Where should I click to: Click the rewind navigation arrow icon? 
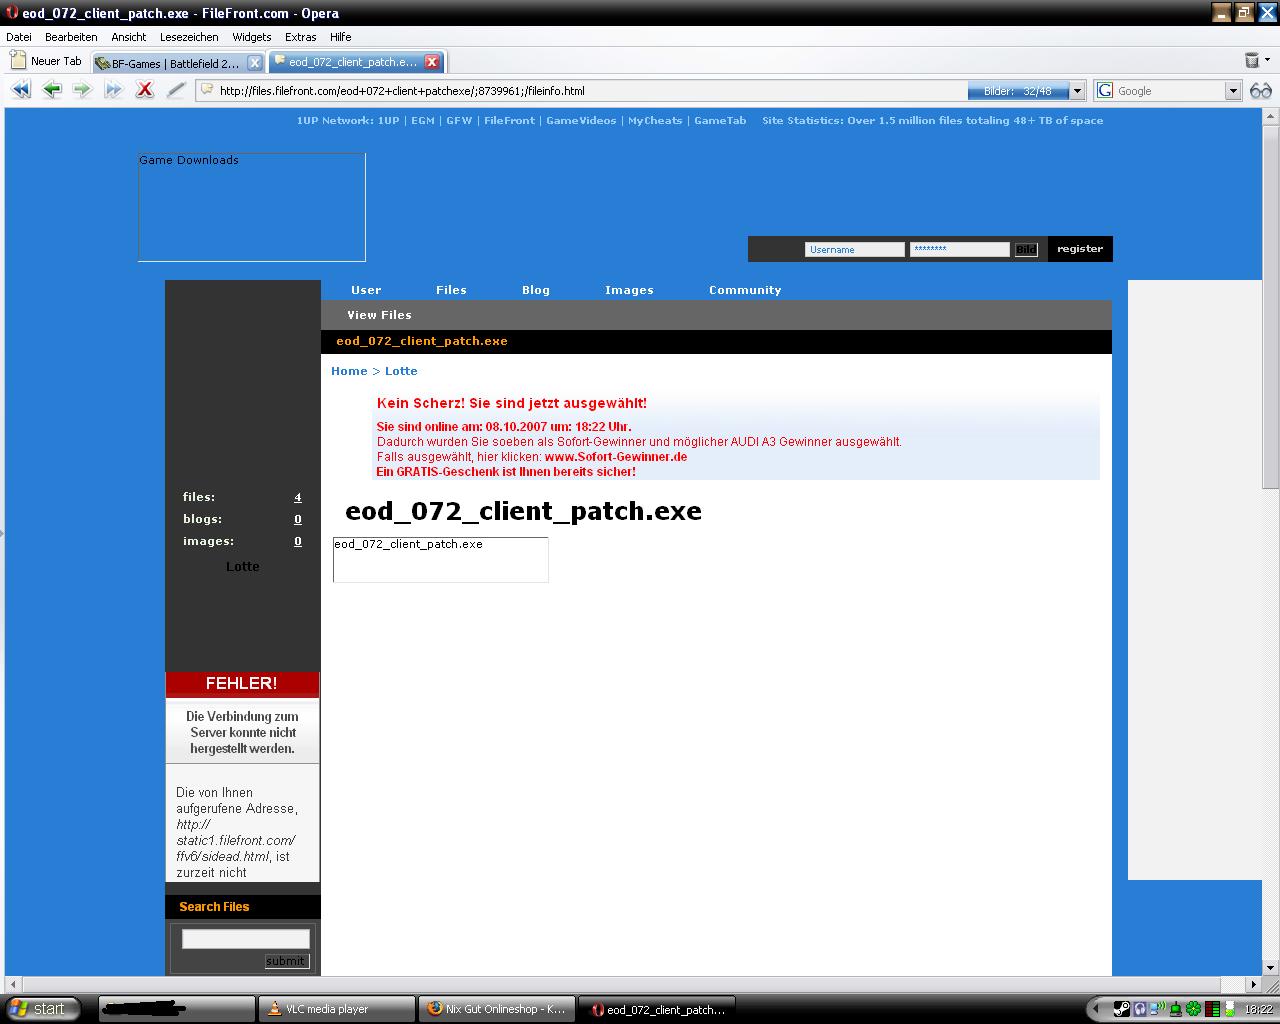[20, 90]
